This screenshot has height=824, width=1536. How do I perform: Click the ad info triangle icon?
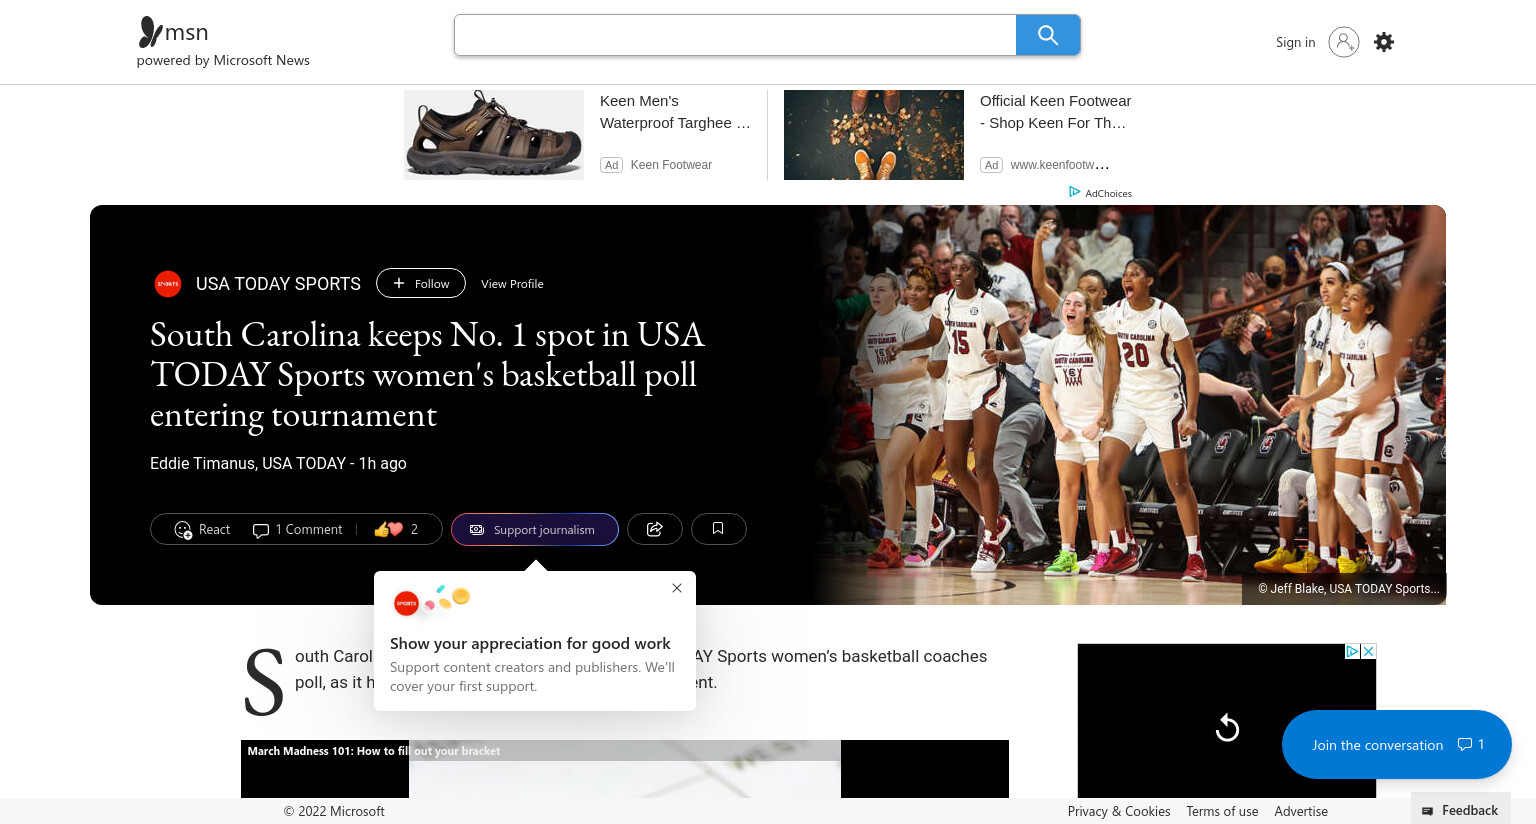click(x=1353, y=651)
